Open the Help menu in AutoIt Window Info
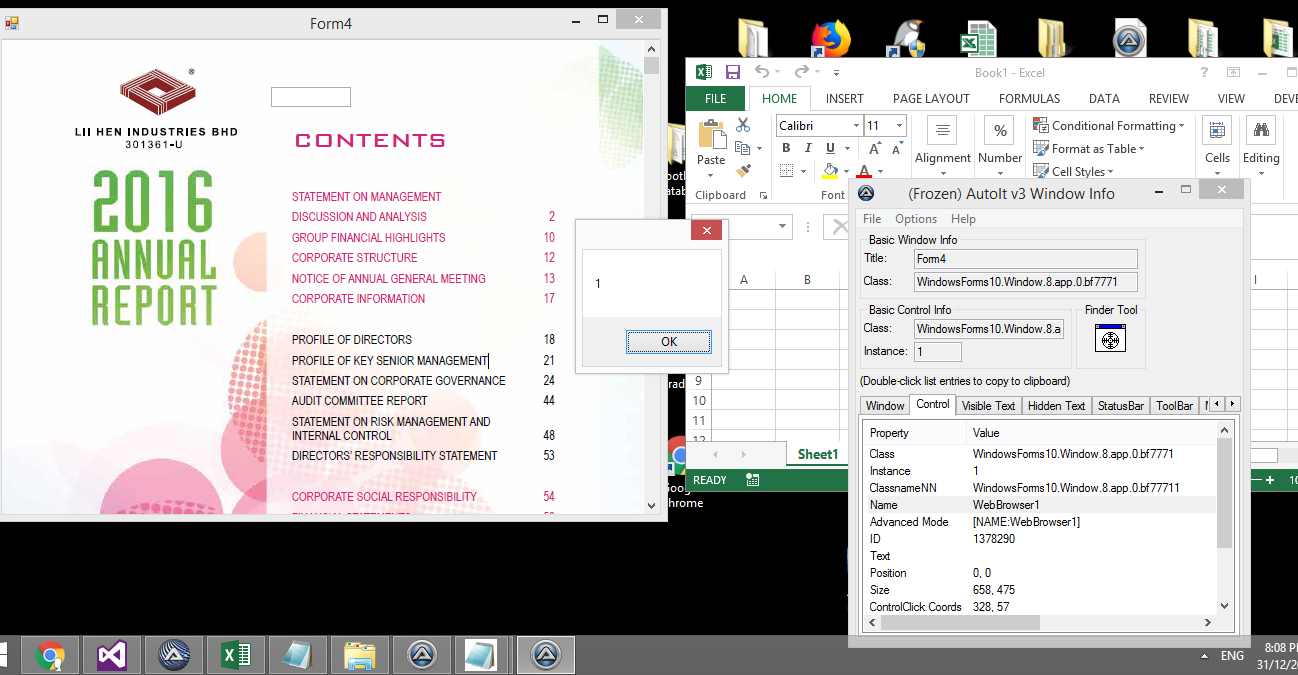 point(963,219)
